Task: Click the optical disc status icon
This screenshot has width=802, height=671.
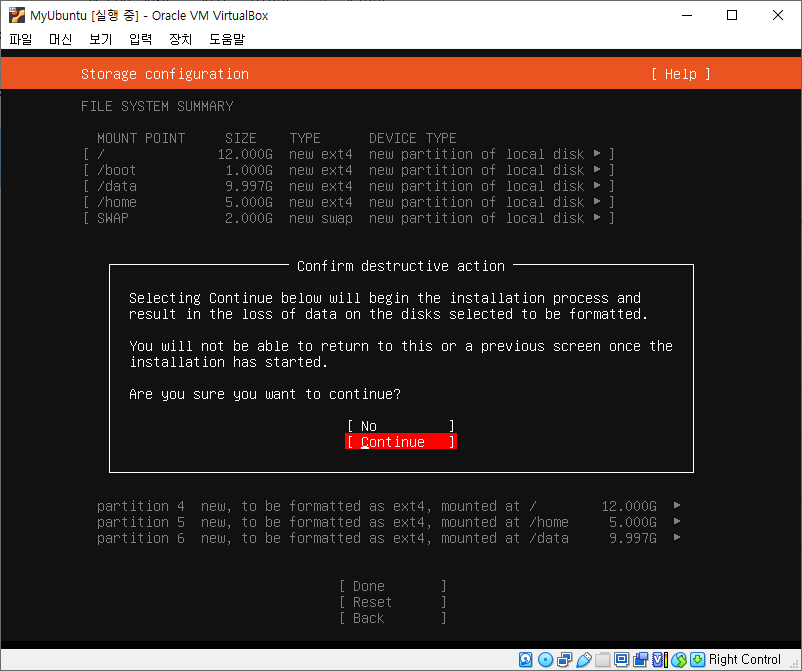Action: tap(545, 660)
